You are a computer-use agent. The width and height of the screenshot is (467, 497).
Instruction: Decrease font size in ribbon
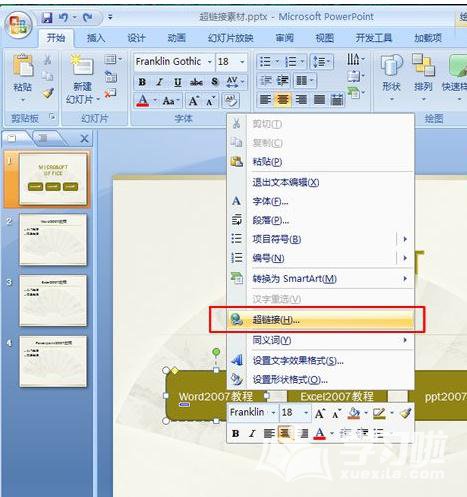click(211, 100)
